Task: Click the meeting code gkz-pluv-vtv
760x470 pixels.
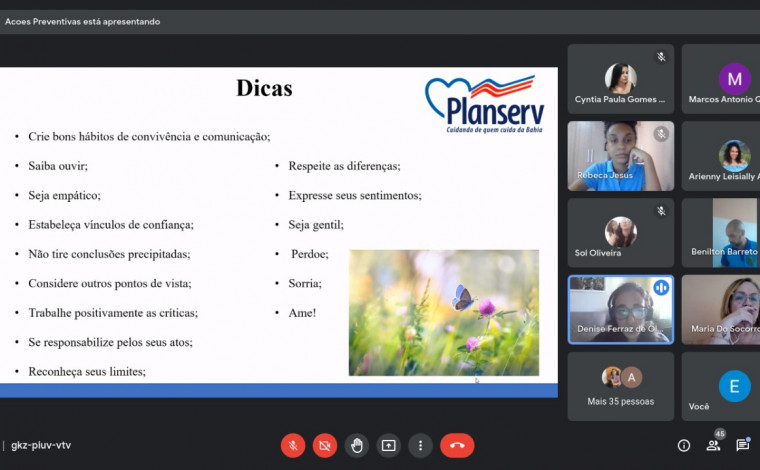Action: click(x=41, y=445)
